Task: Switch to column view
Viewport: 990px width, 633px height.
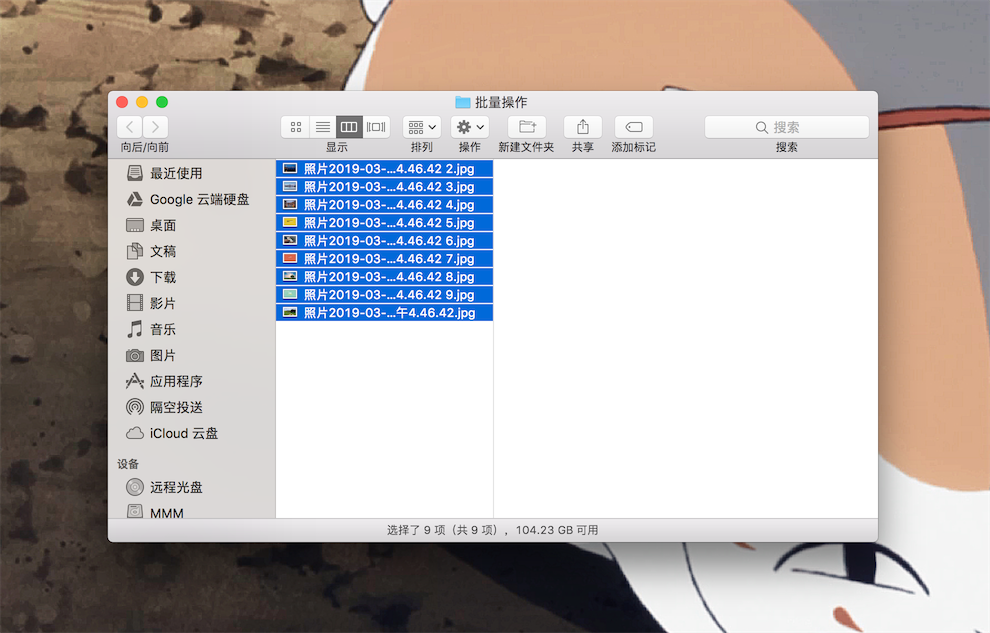Action: pos(349,127)
